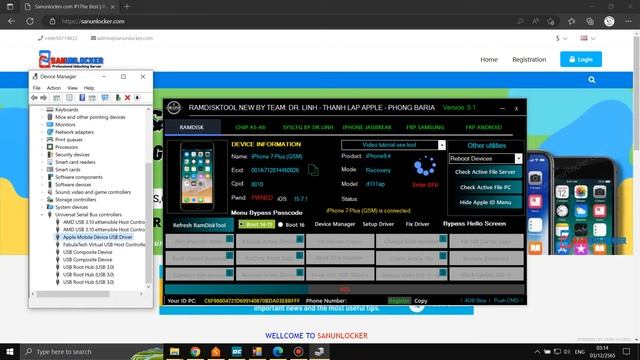Open a new browser tab with plus icon
This screenshot has height=360, width=640.
pos(127,7)
